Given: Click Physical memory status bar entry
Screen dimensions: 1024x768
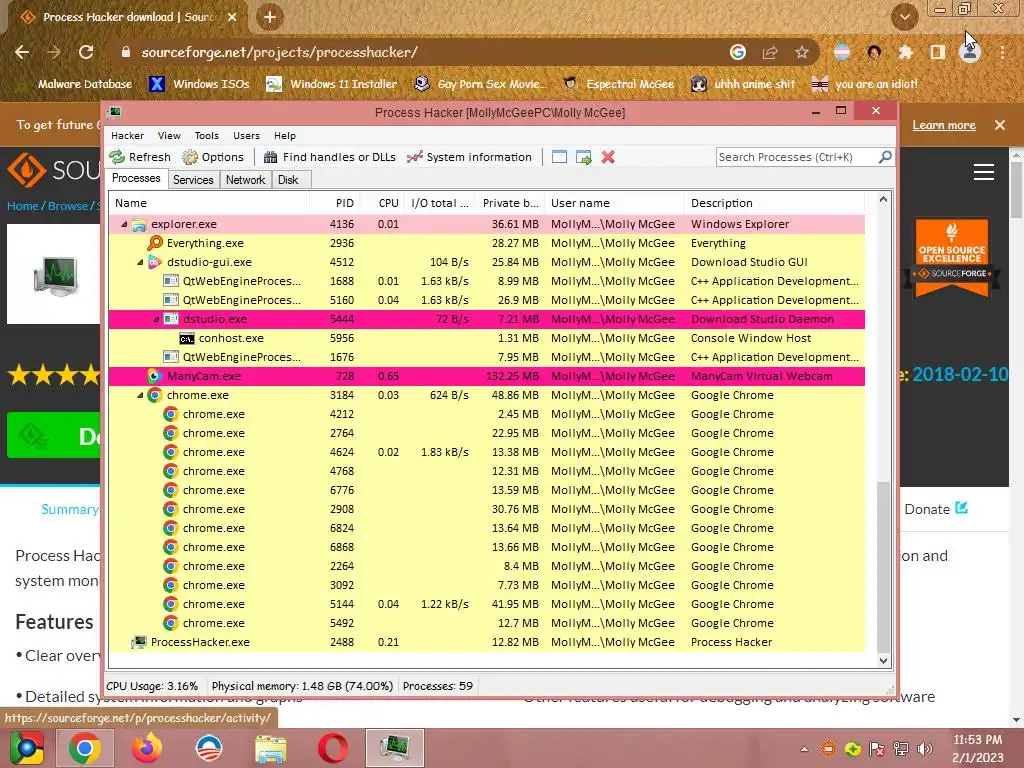Looking at the screenshot, I should (x=302, y=686).
